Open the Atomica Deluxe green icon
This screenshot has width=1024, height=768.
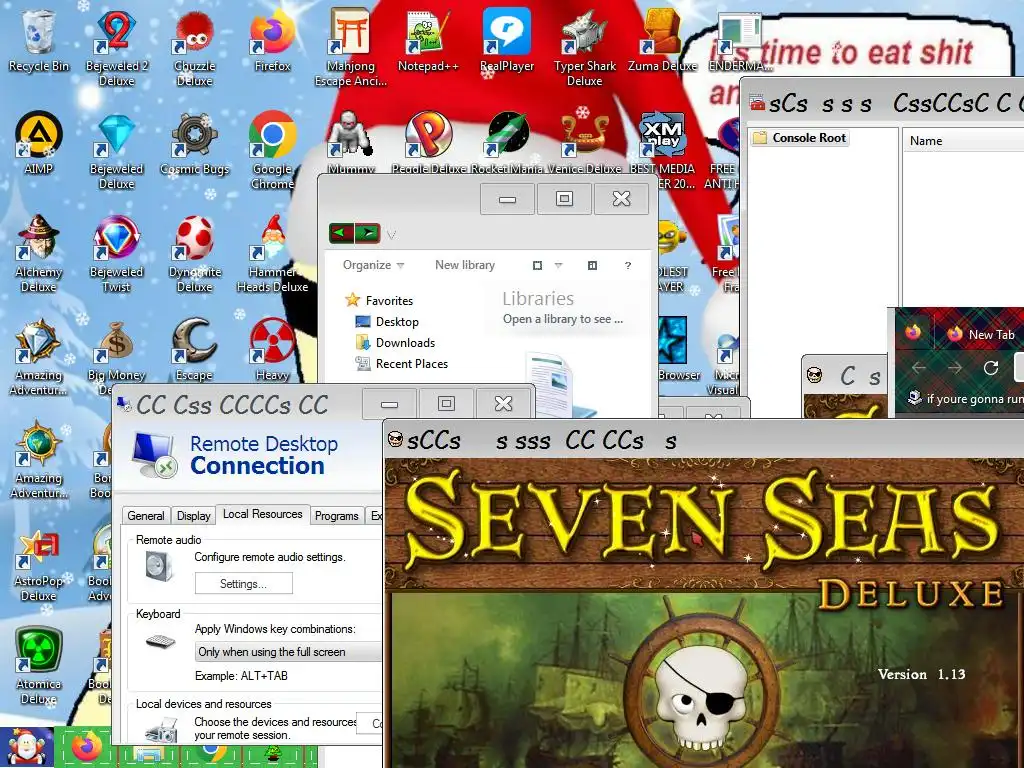pyautogui.click(x=39, y=666)
